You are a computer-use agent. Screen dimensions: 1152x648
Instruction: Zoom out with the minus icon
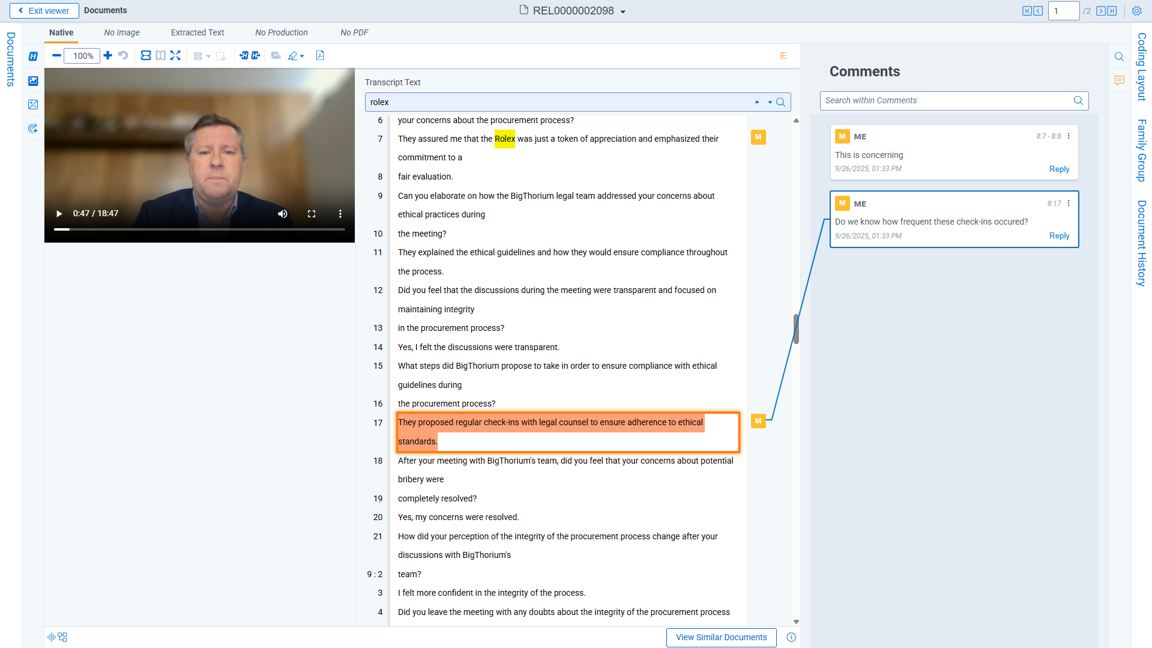(56, 56)
